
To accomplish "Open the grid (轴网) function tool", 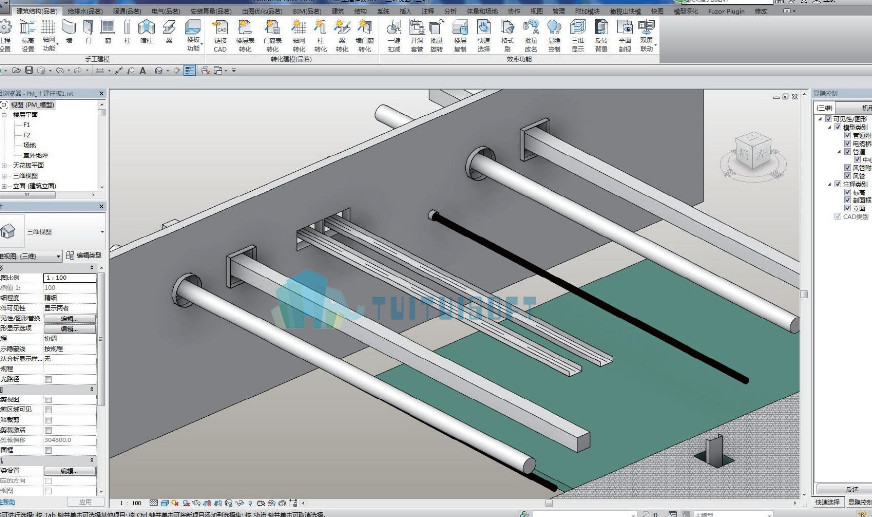I will click(49, 35).
